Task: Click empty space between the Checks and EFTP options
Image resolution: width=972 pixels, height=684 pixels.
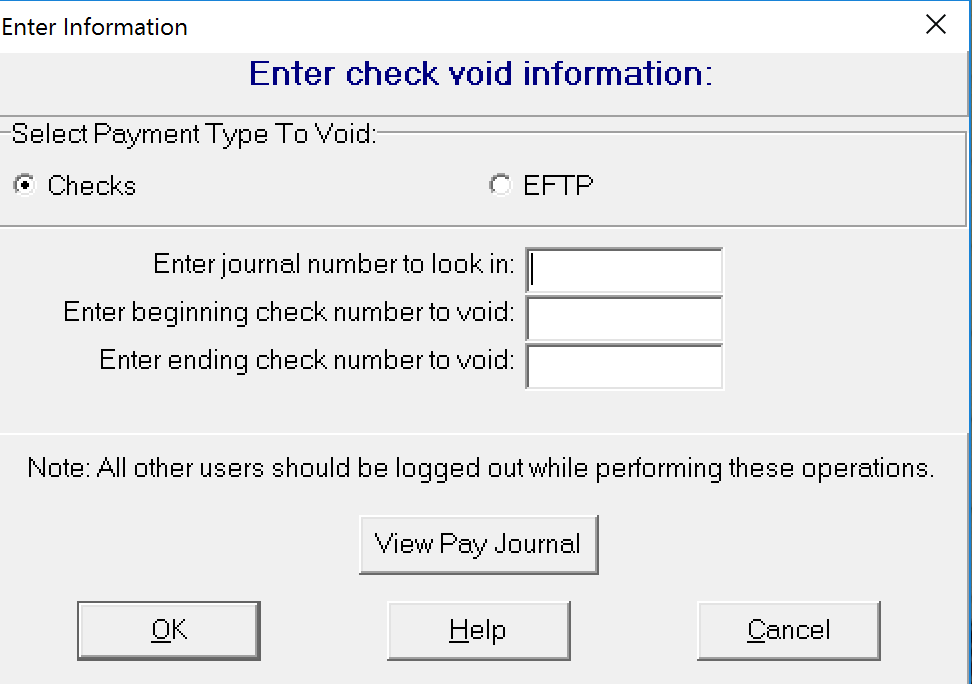Action: (x=310, y=185)
